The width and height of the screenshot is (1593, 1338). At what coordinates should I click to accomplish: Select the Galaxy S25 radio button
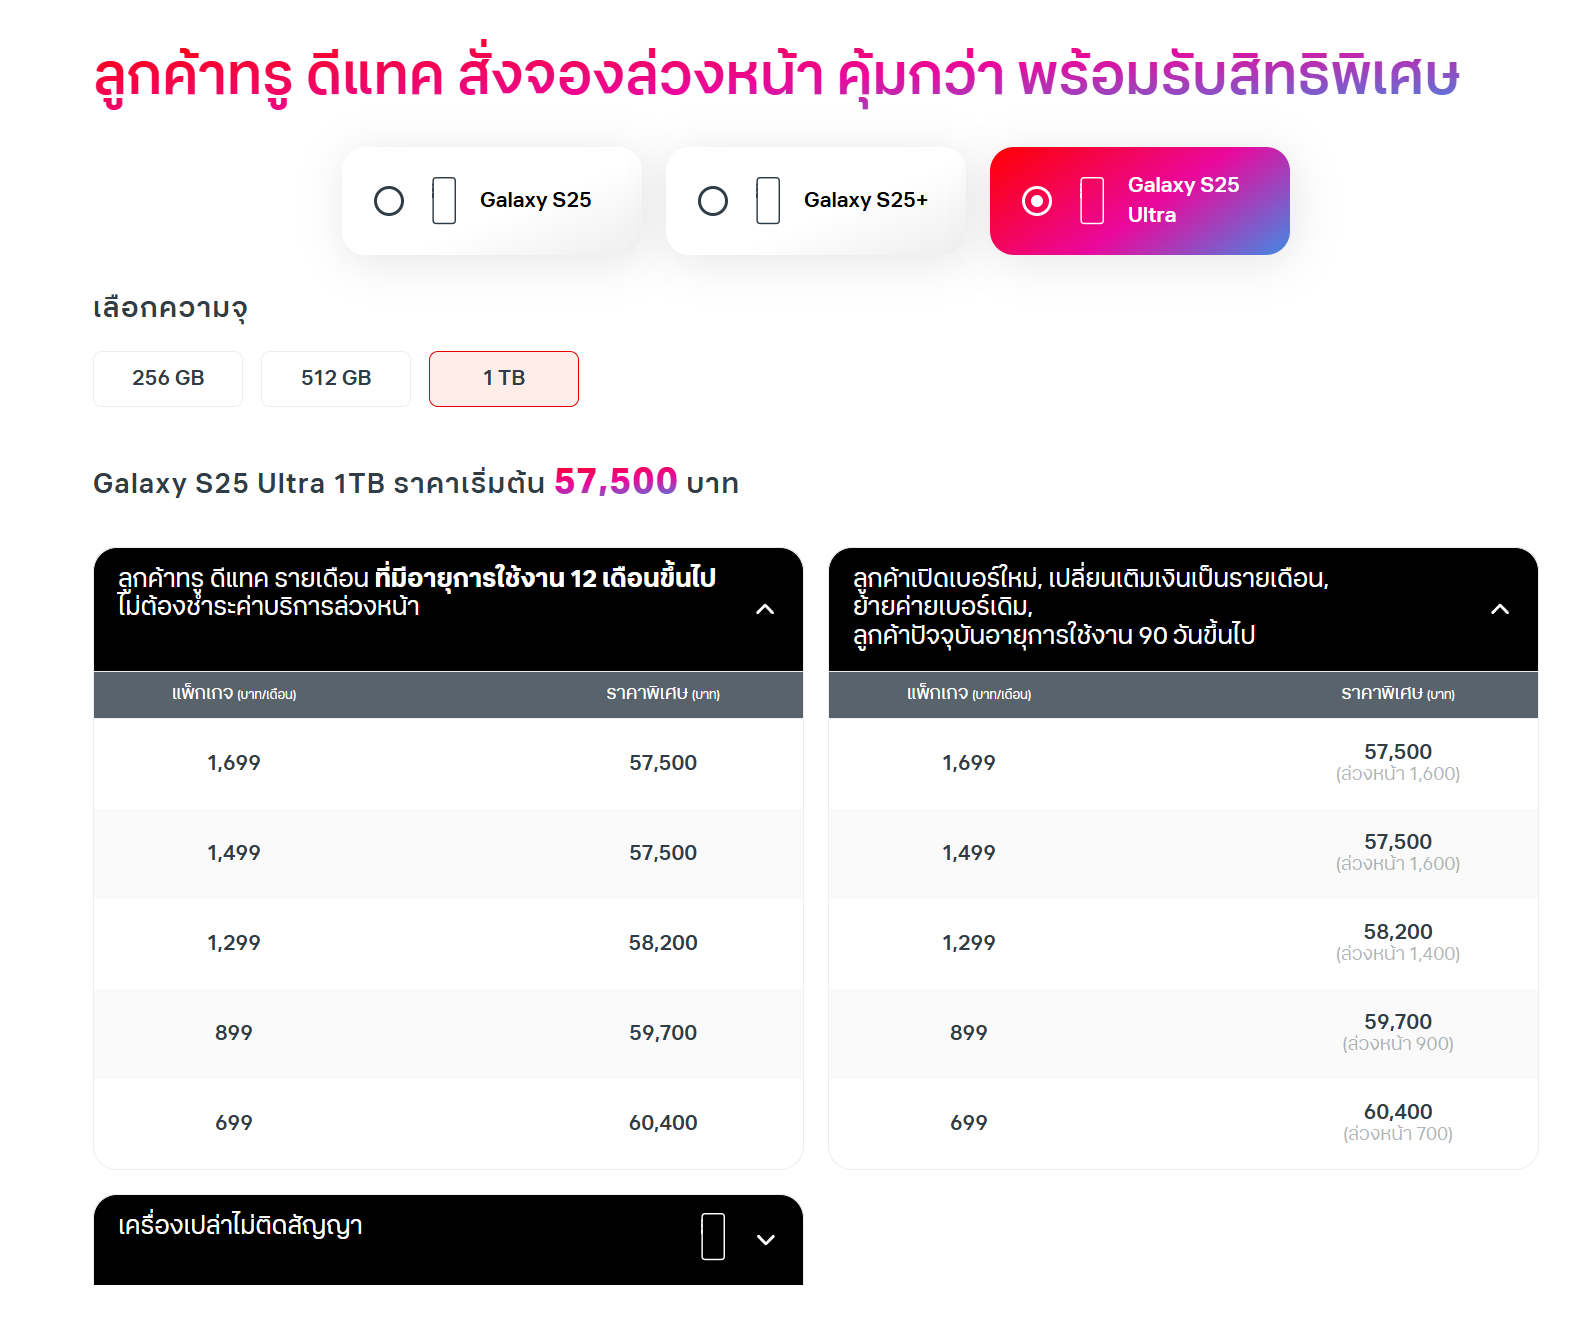(389, 201)
